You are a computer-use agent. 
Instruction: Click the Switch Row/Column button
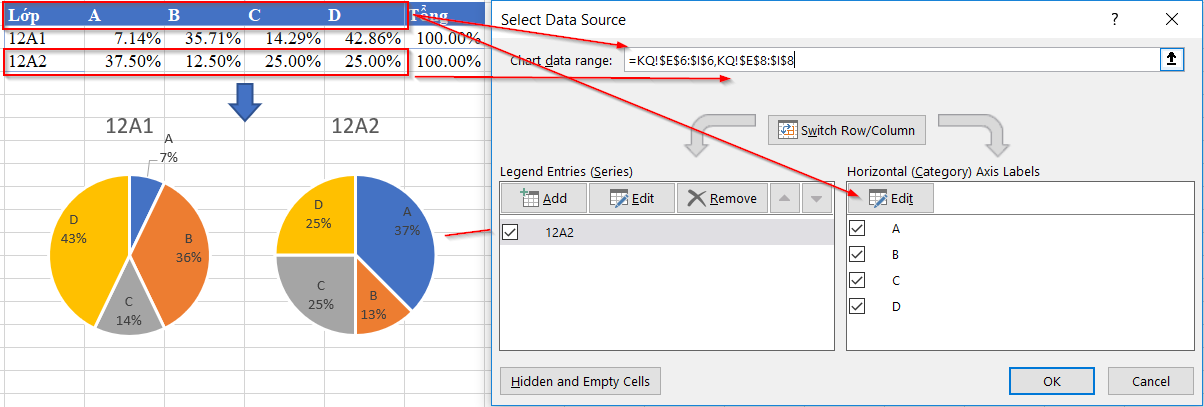pos(846,130)
